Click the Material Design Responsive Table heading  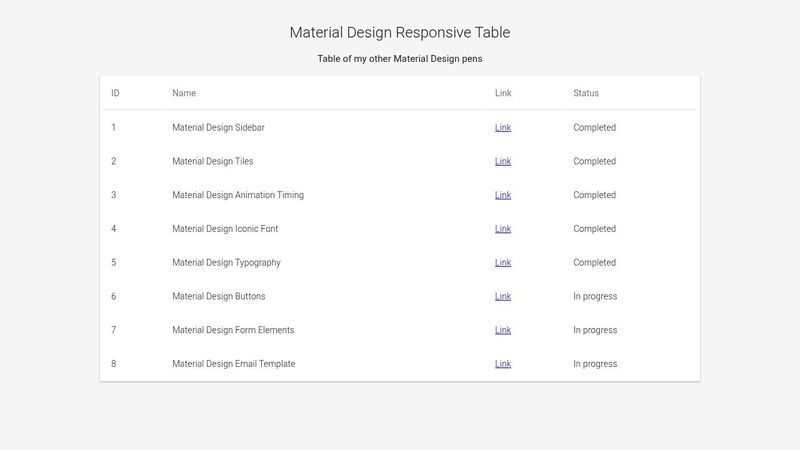point(400,32)
